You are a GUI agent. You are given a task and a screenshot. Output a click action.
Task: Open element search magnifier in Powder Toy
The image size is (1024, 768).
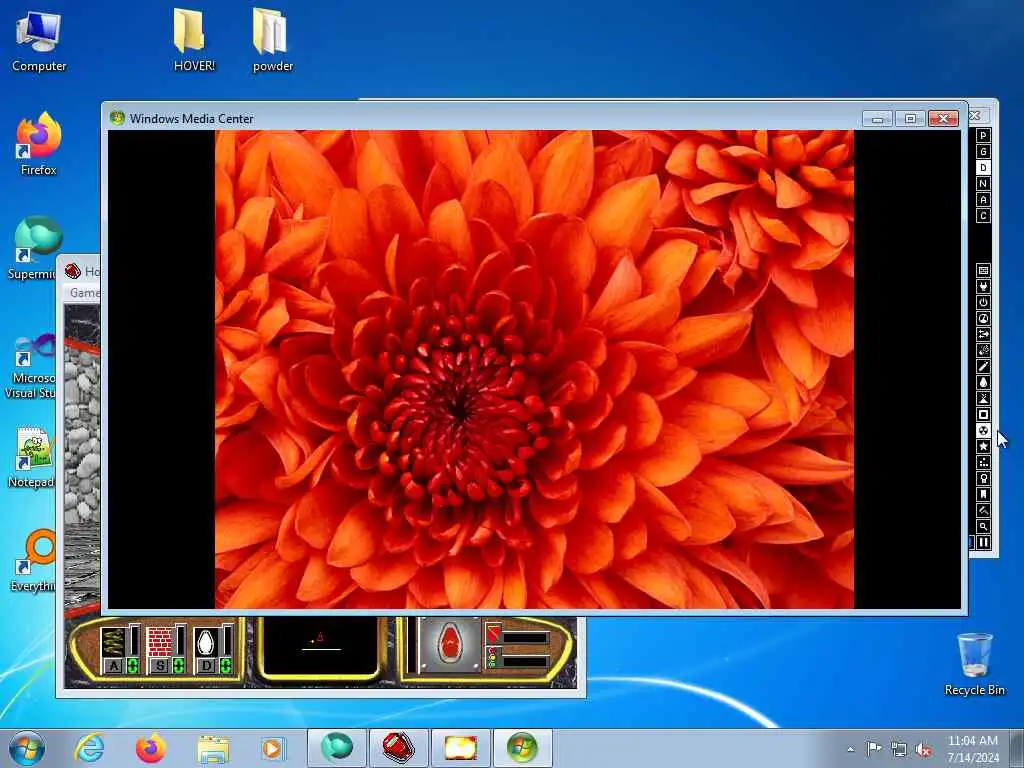click(x=983, y=526)
